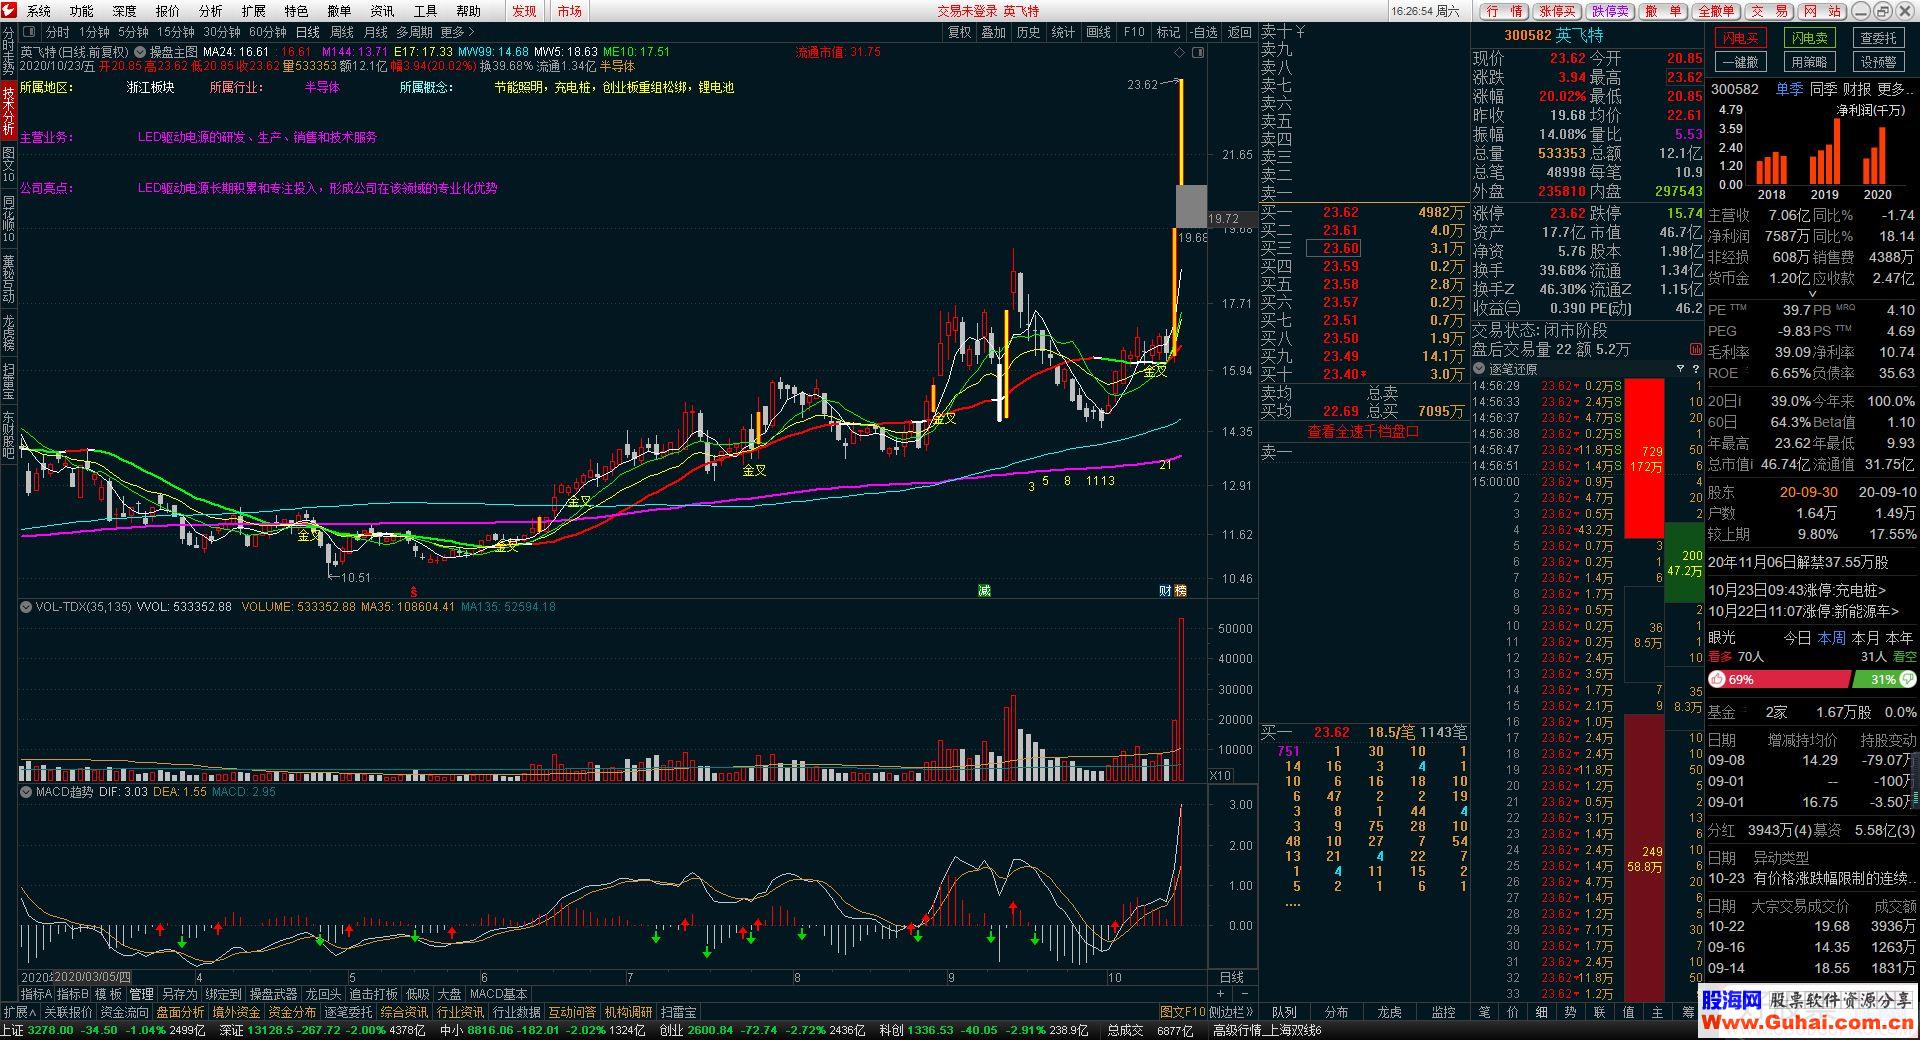Image resolution: width=1920 pixels, height=1040 pixels.
Task: Select the 指标A tab
Action: tap(37, 994)
